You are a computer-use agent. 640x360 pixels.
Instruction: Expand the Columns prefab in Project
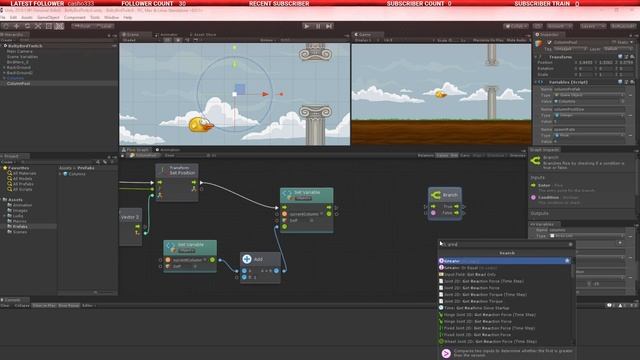click(x=60, y=174)
